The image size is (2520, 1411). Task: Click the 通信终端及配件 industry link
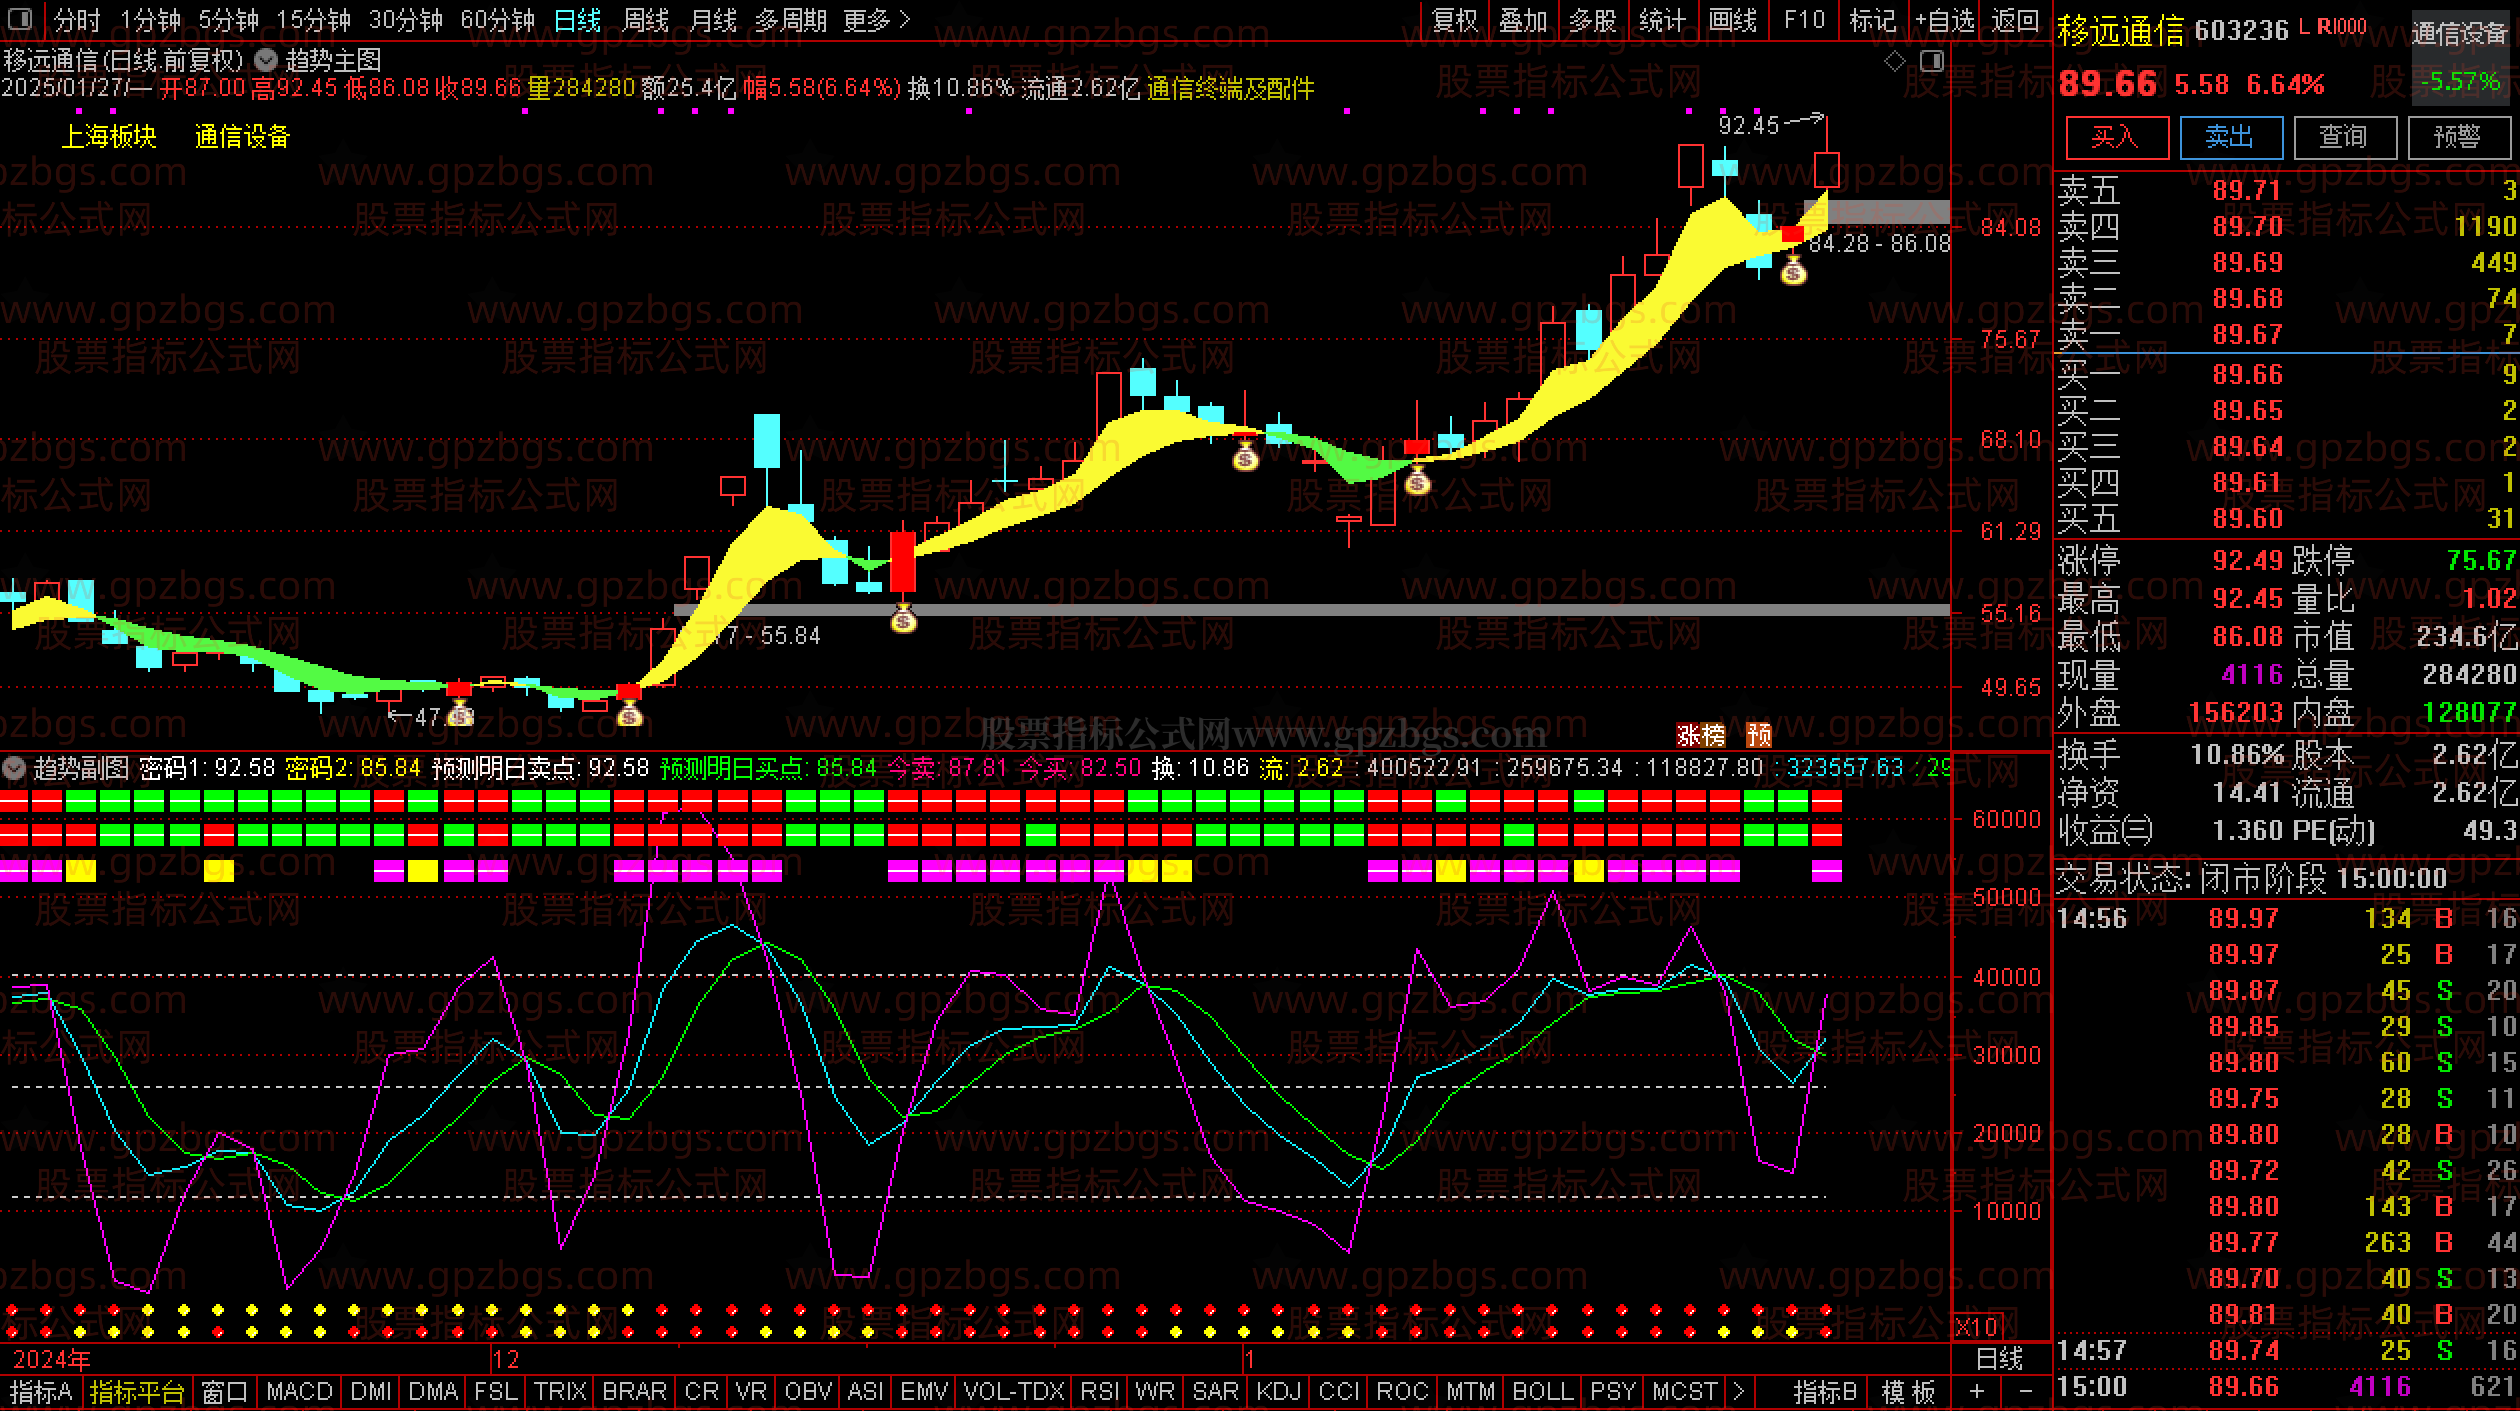point(1230,88)
